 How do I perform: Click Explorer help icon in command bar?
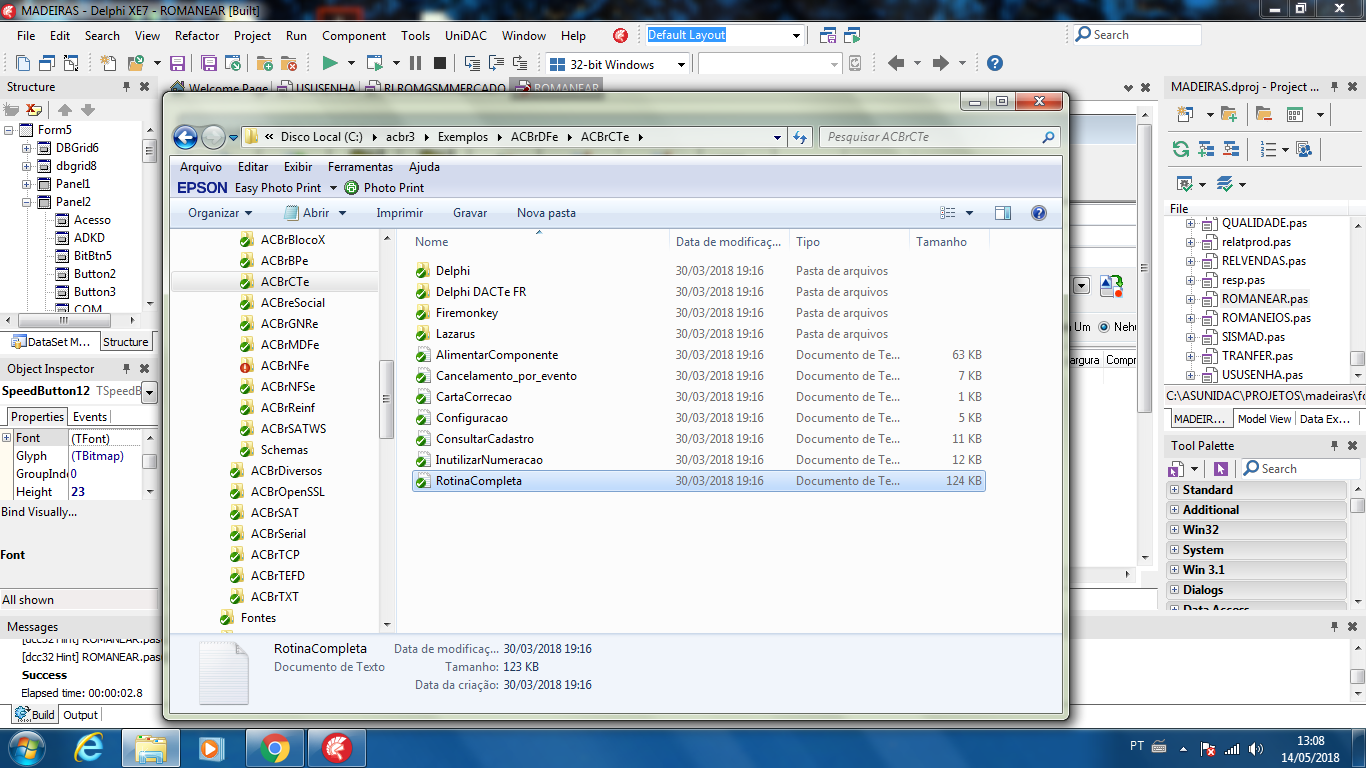point(1038,213)
